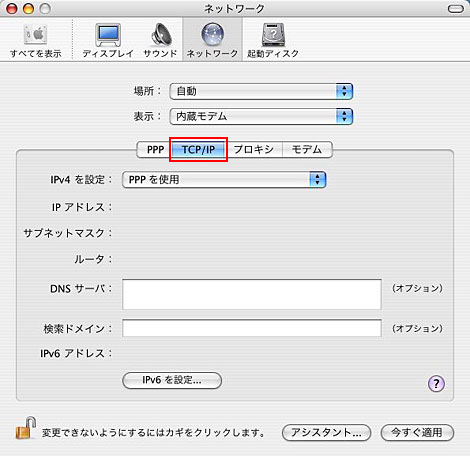Image resolution: width=470 pixels, height=456 pixels.
Task: Select the ネットワーク toolbar icon
Action: click(212, 40)
